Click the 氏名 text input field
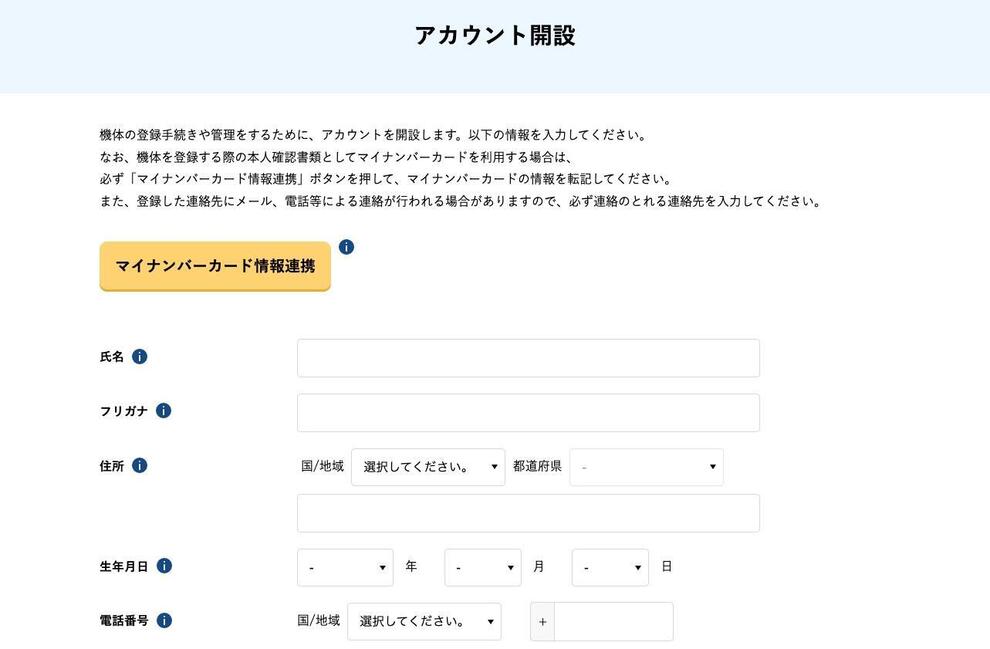 (x=528, y=358)
